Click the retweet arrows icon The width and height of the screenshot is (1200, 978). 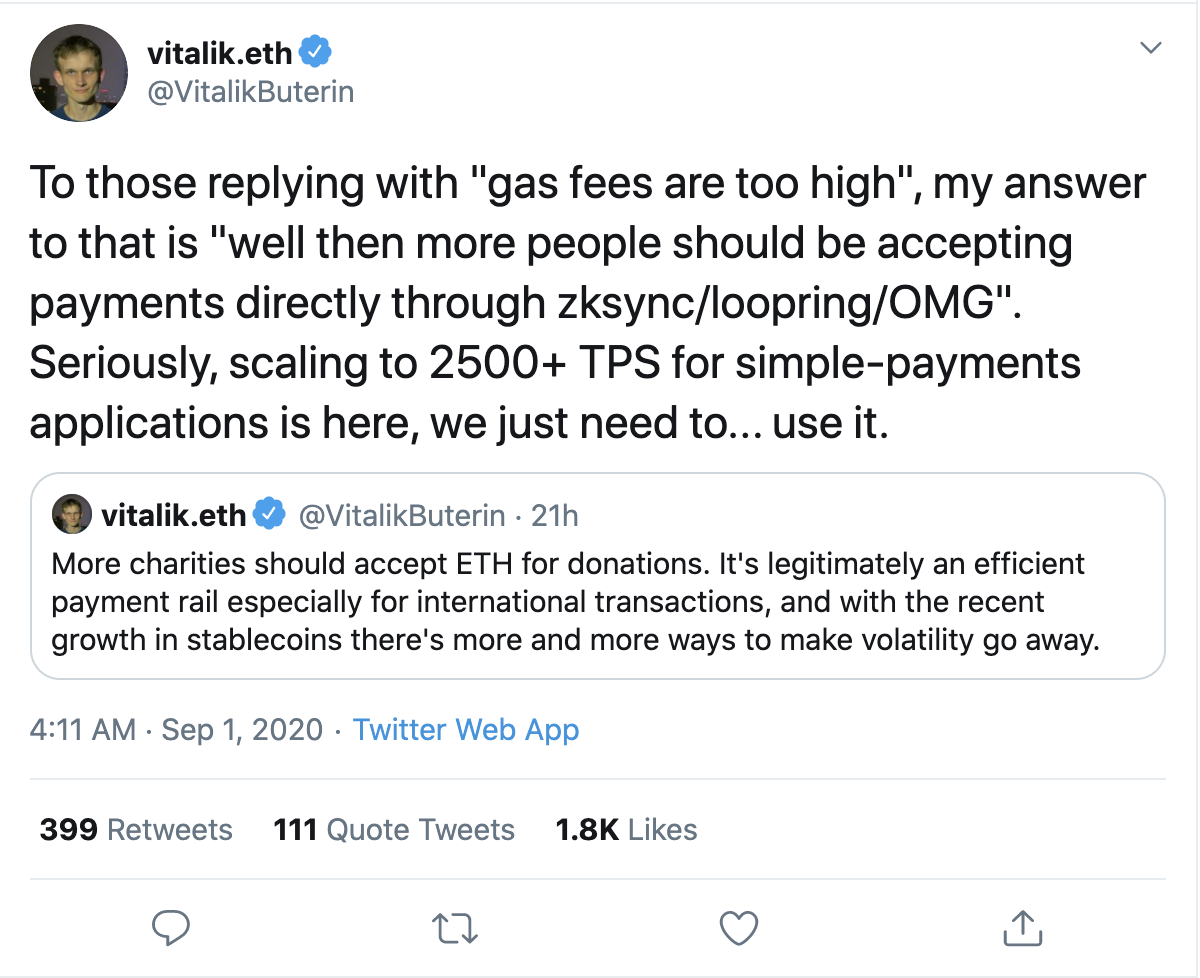click(458, 928)
